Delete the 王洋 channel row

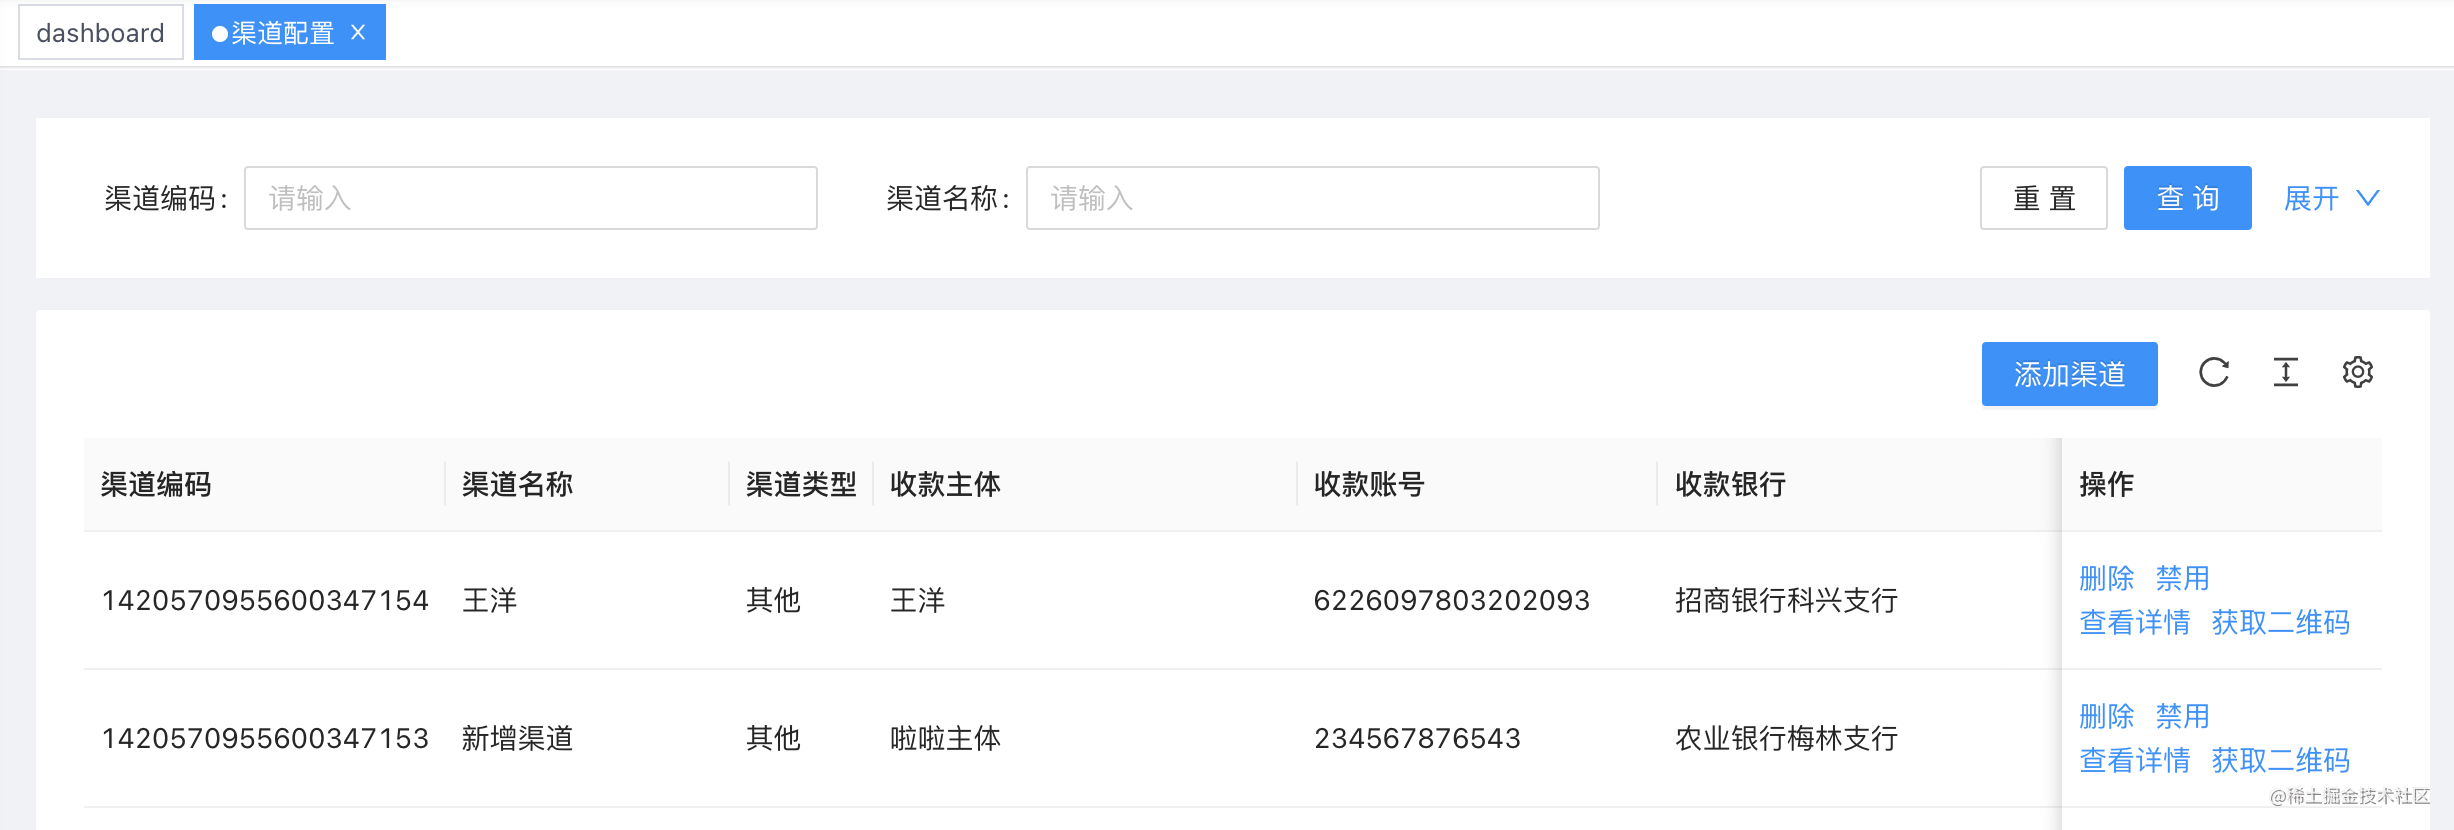2107,578
